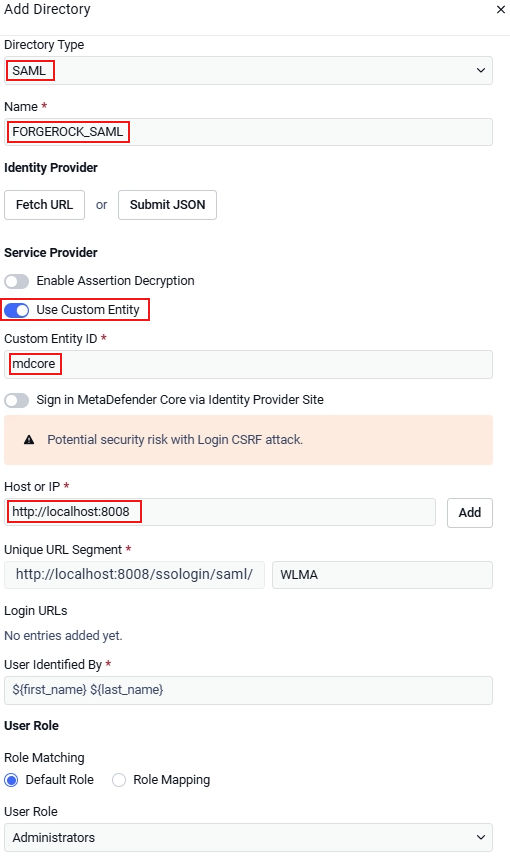Open the User Role Administrators dropdown

(248, 838)
